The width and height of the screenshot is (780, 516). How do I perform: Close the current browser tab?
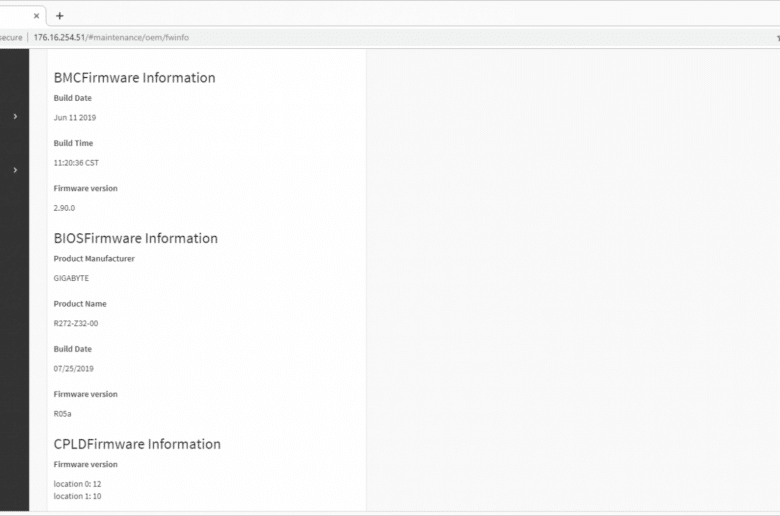(x=36, y=16)
